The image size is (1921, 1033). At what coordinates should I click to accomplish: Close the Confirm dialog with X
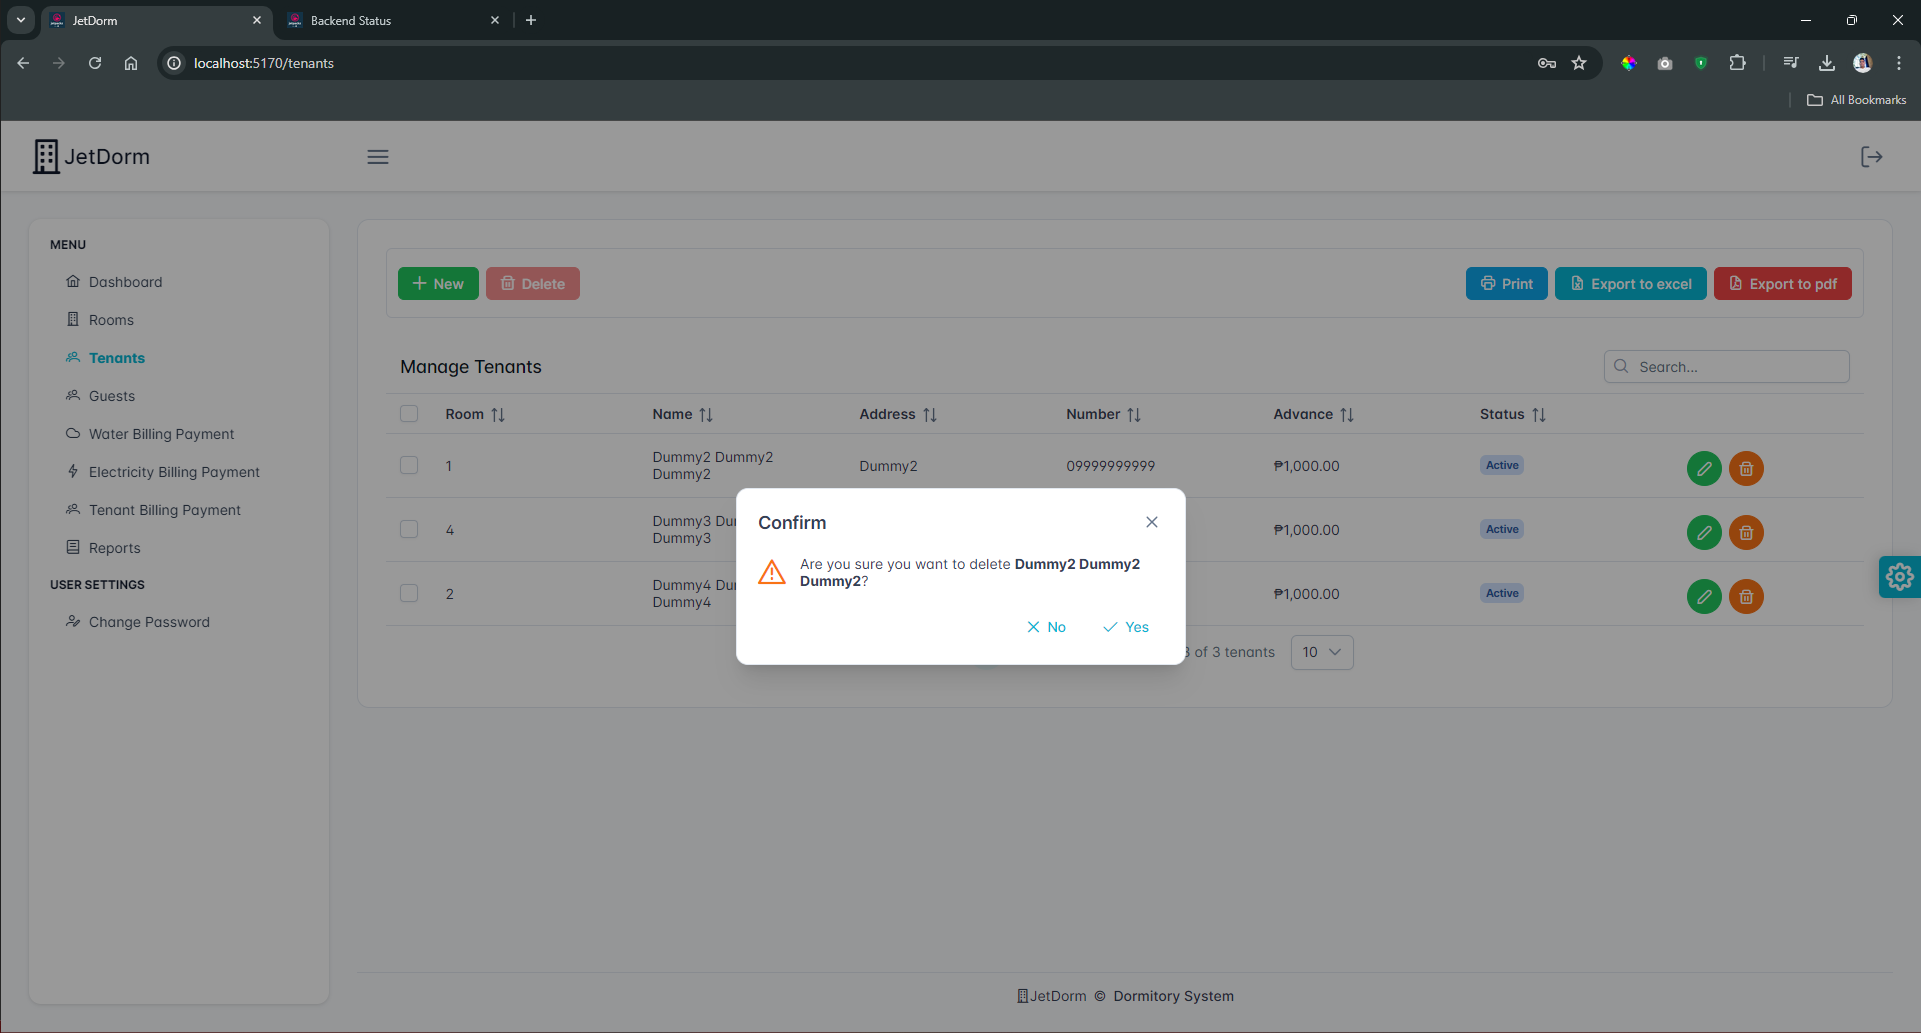click(x=1152, y=522)
